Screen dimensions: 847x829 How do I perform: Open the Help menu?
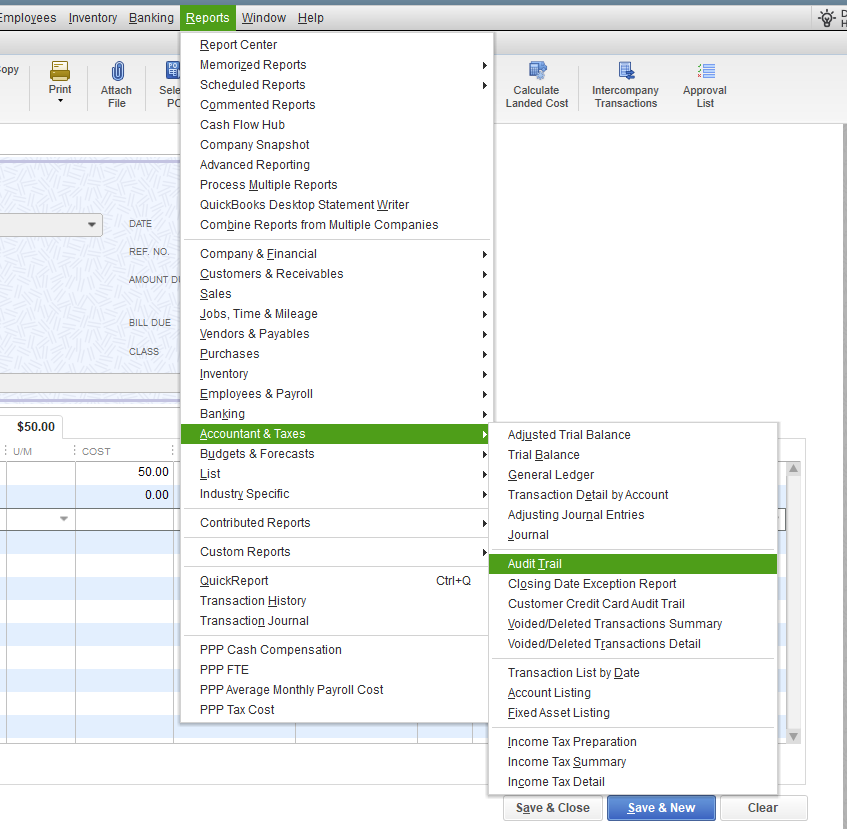(311, 18)
